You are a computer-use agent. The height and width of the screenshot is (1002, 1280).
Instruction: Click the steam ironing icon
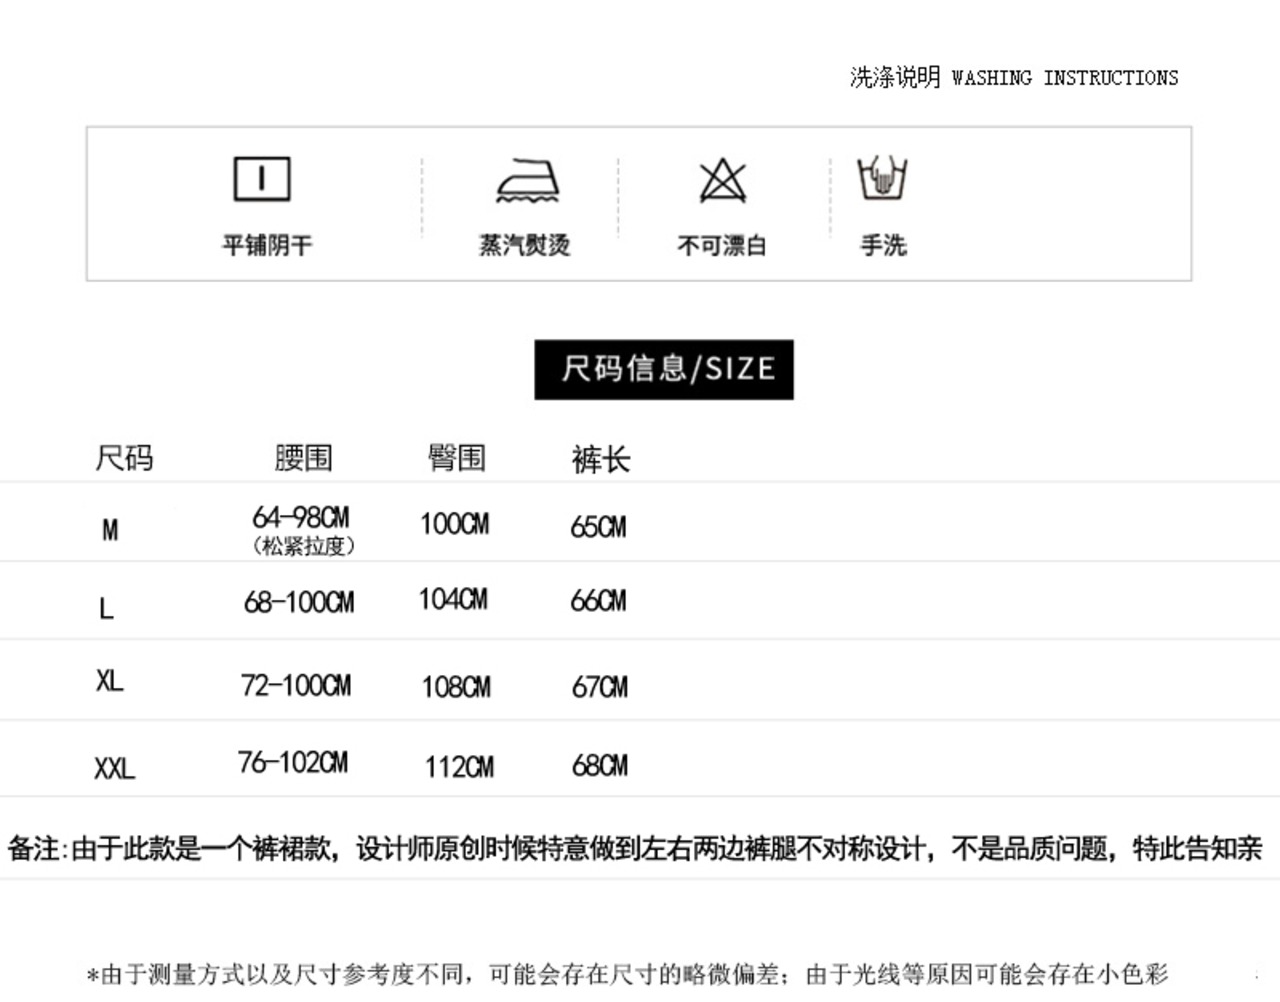[528, 181]
